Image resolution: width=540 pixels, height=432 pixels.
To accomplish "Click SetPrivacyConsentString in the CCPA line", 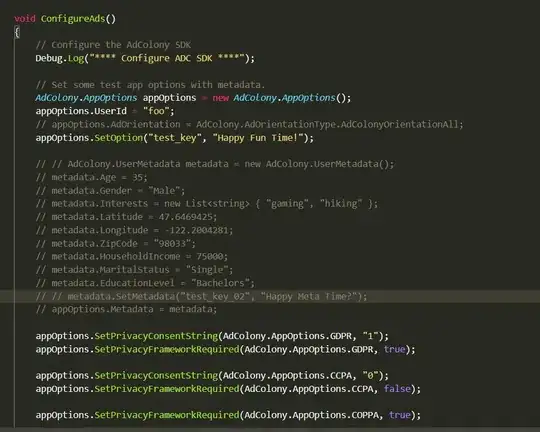I will coord(156,376).
